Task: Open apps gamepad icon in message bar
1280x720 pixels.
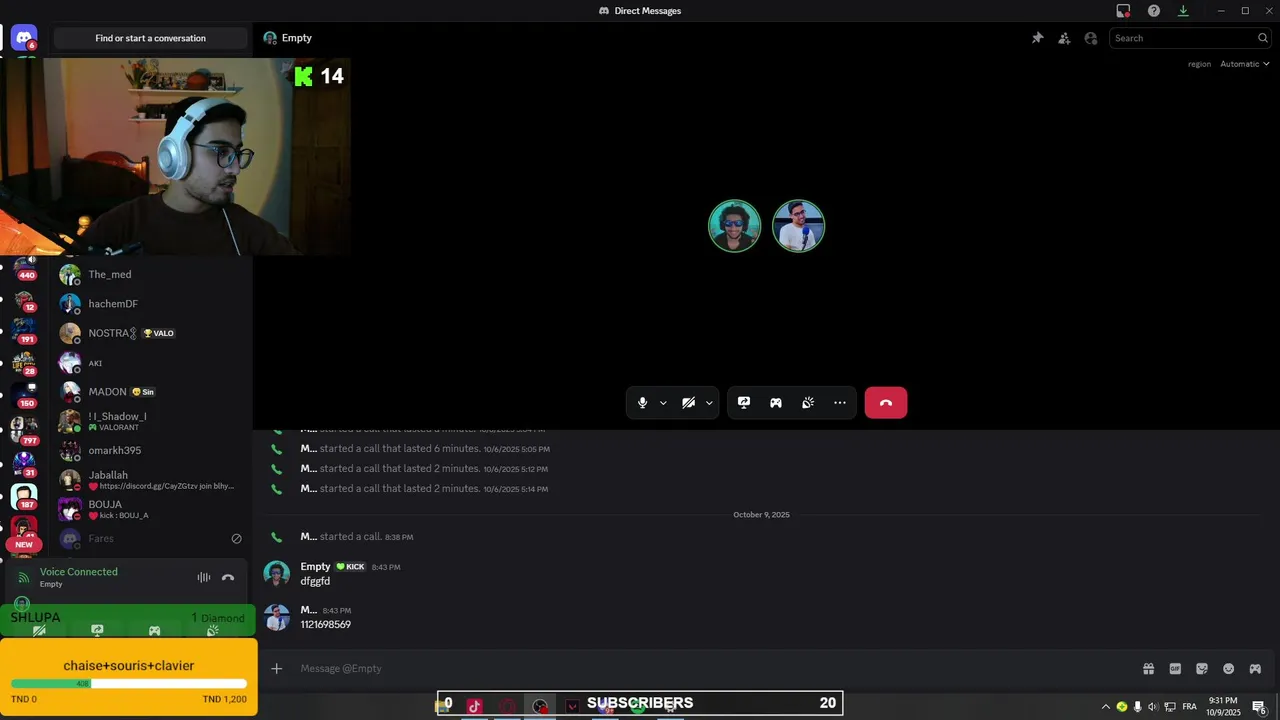Action: coord(1255,669)
